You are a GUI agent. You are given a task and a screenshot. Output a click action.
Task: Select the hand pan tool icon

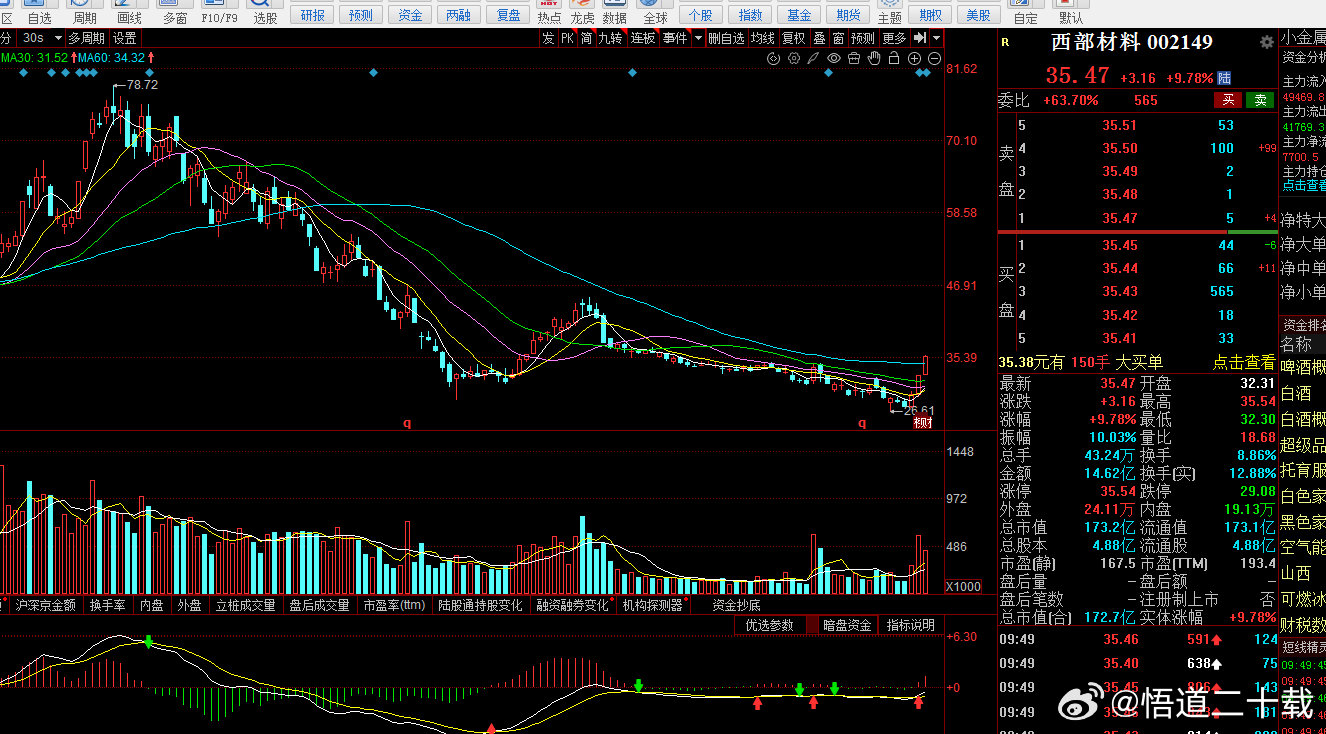point(874,58)
